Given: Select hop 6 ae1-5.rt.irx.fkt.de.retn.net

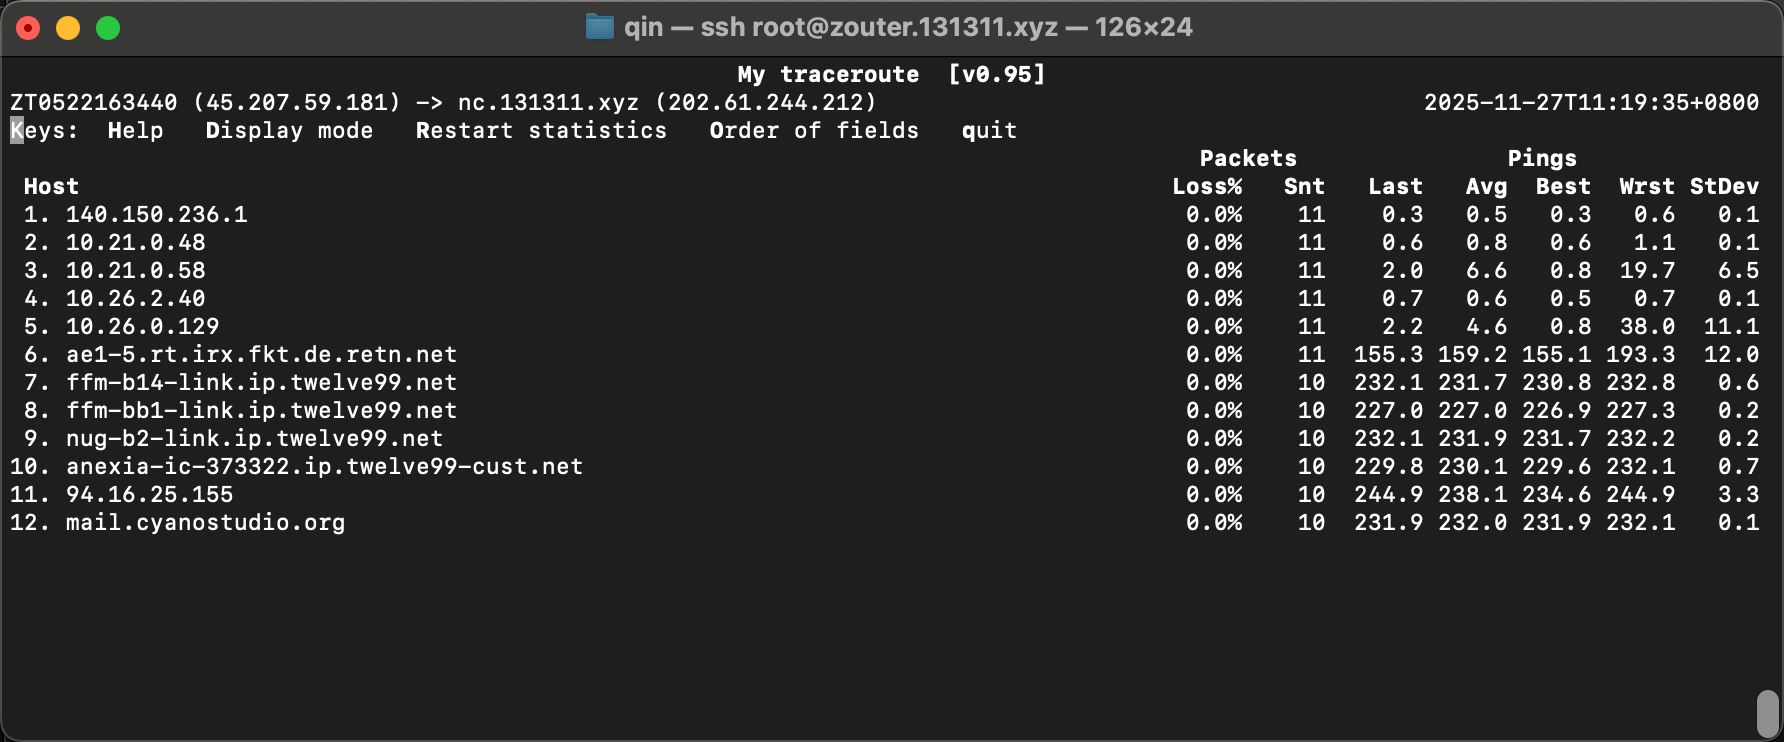Looking at the screenshot, I should point(261,355).
